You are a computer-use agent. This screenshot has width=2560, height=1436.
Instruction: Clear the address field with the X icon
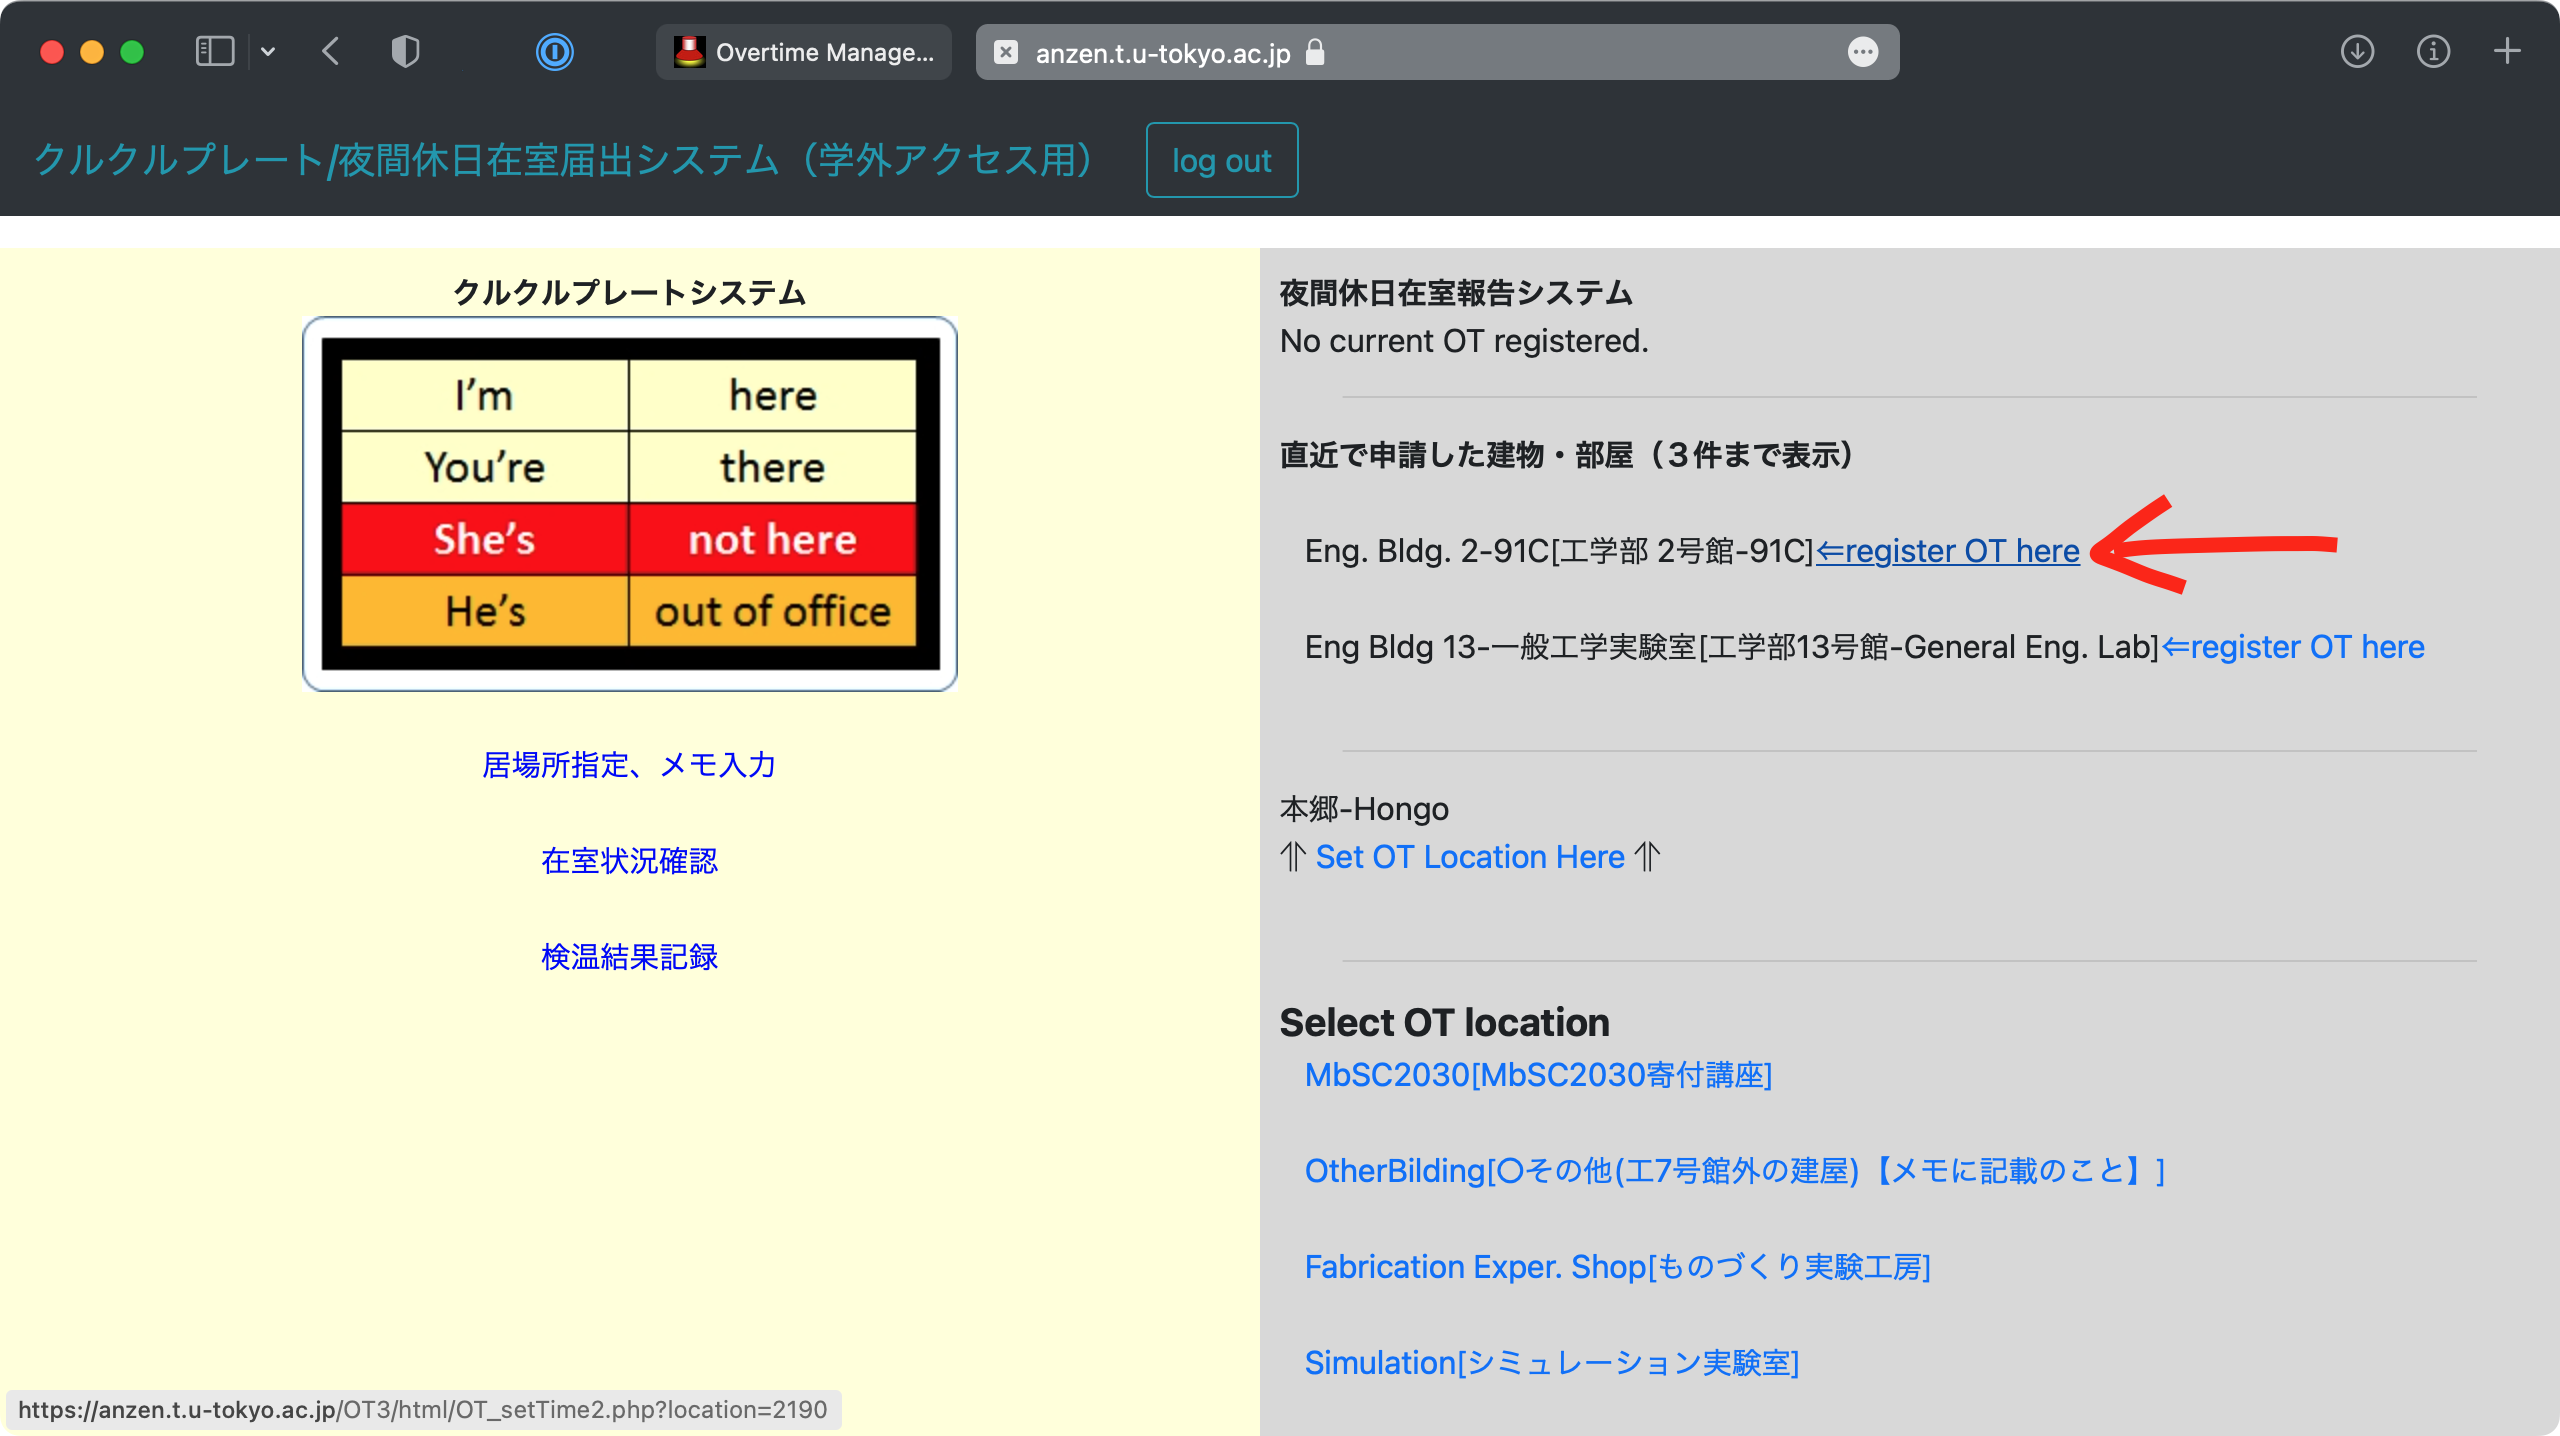point(1003,52)
